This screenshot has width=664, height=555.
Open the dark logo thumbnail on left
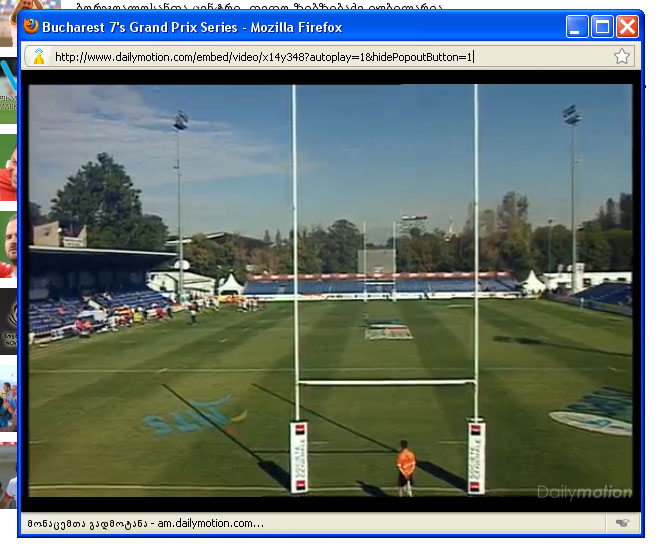coord(8,322)
